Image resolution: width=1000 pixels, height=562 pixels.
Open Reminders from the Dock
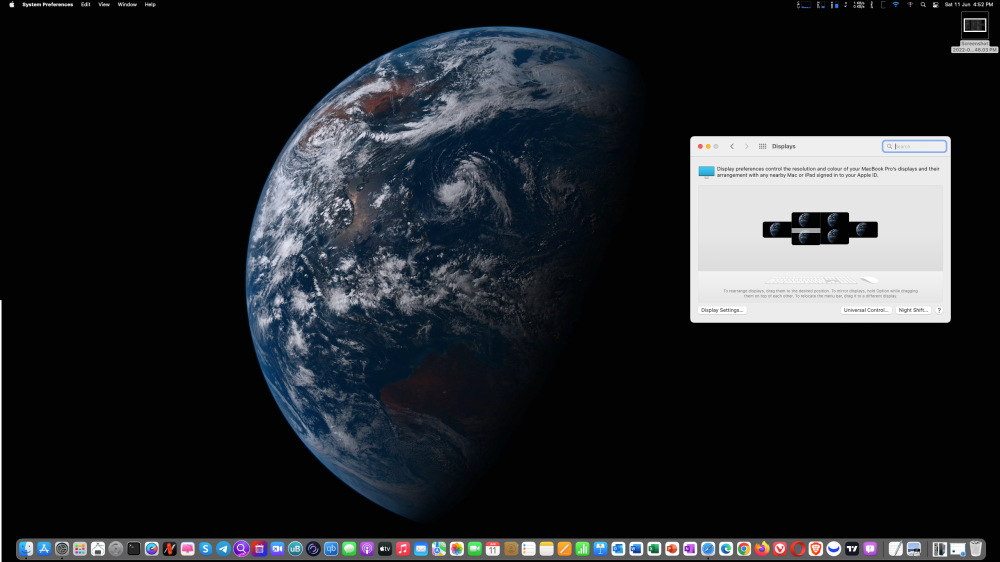[529, 549]
